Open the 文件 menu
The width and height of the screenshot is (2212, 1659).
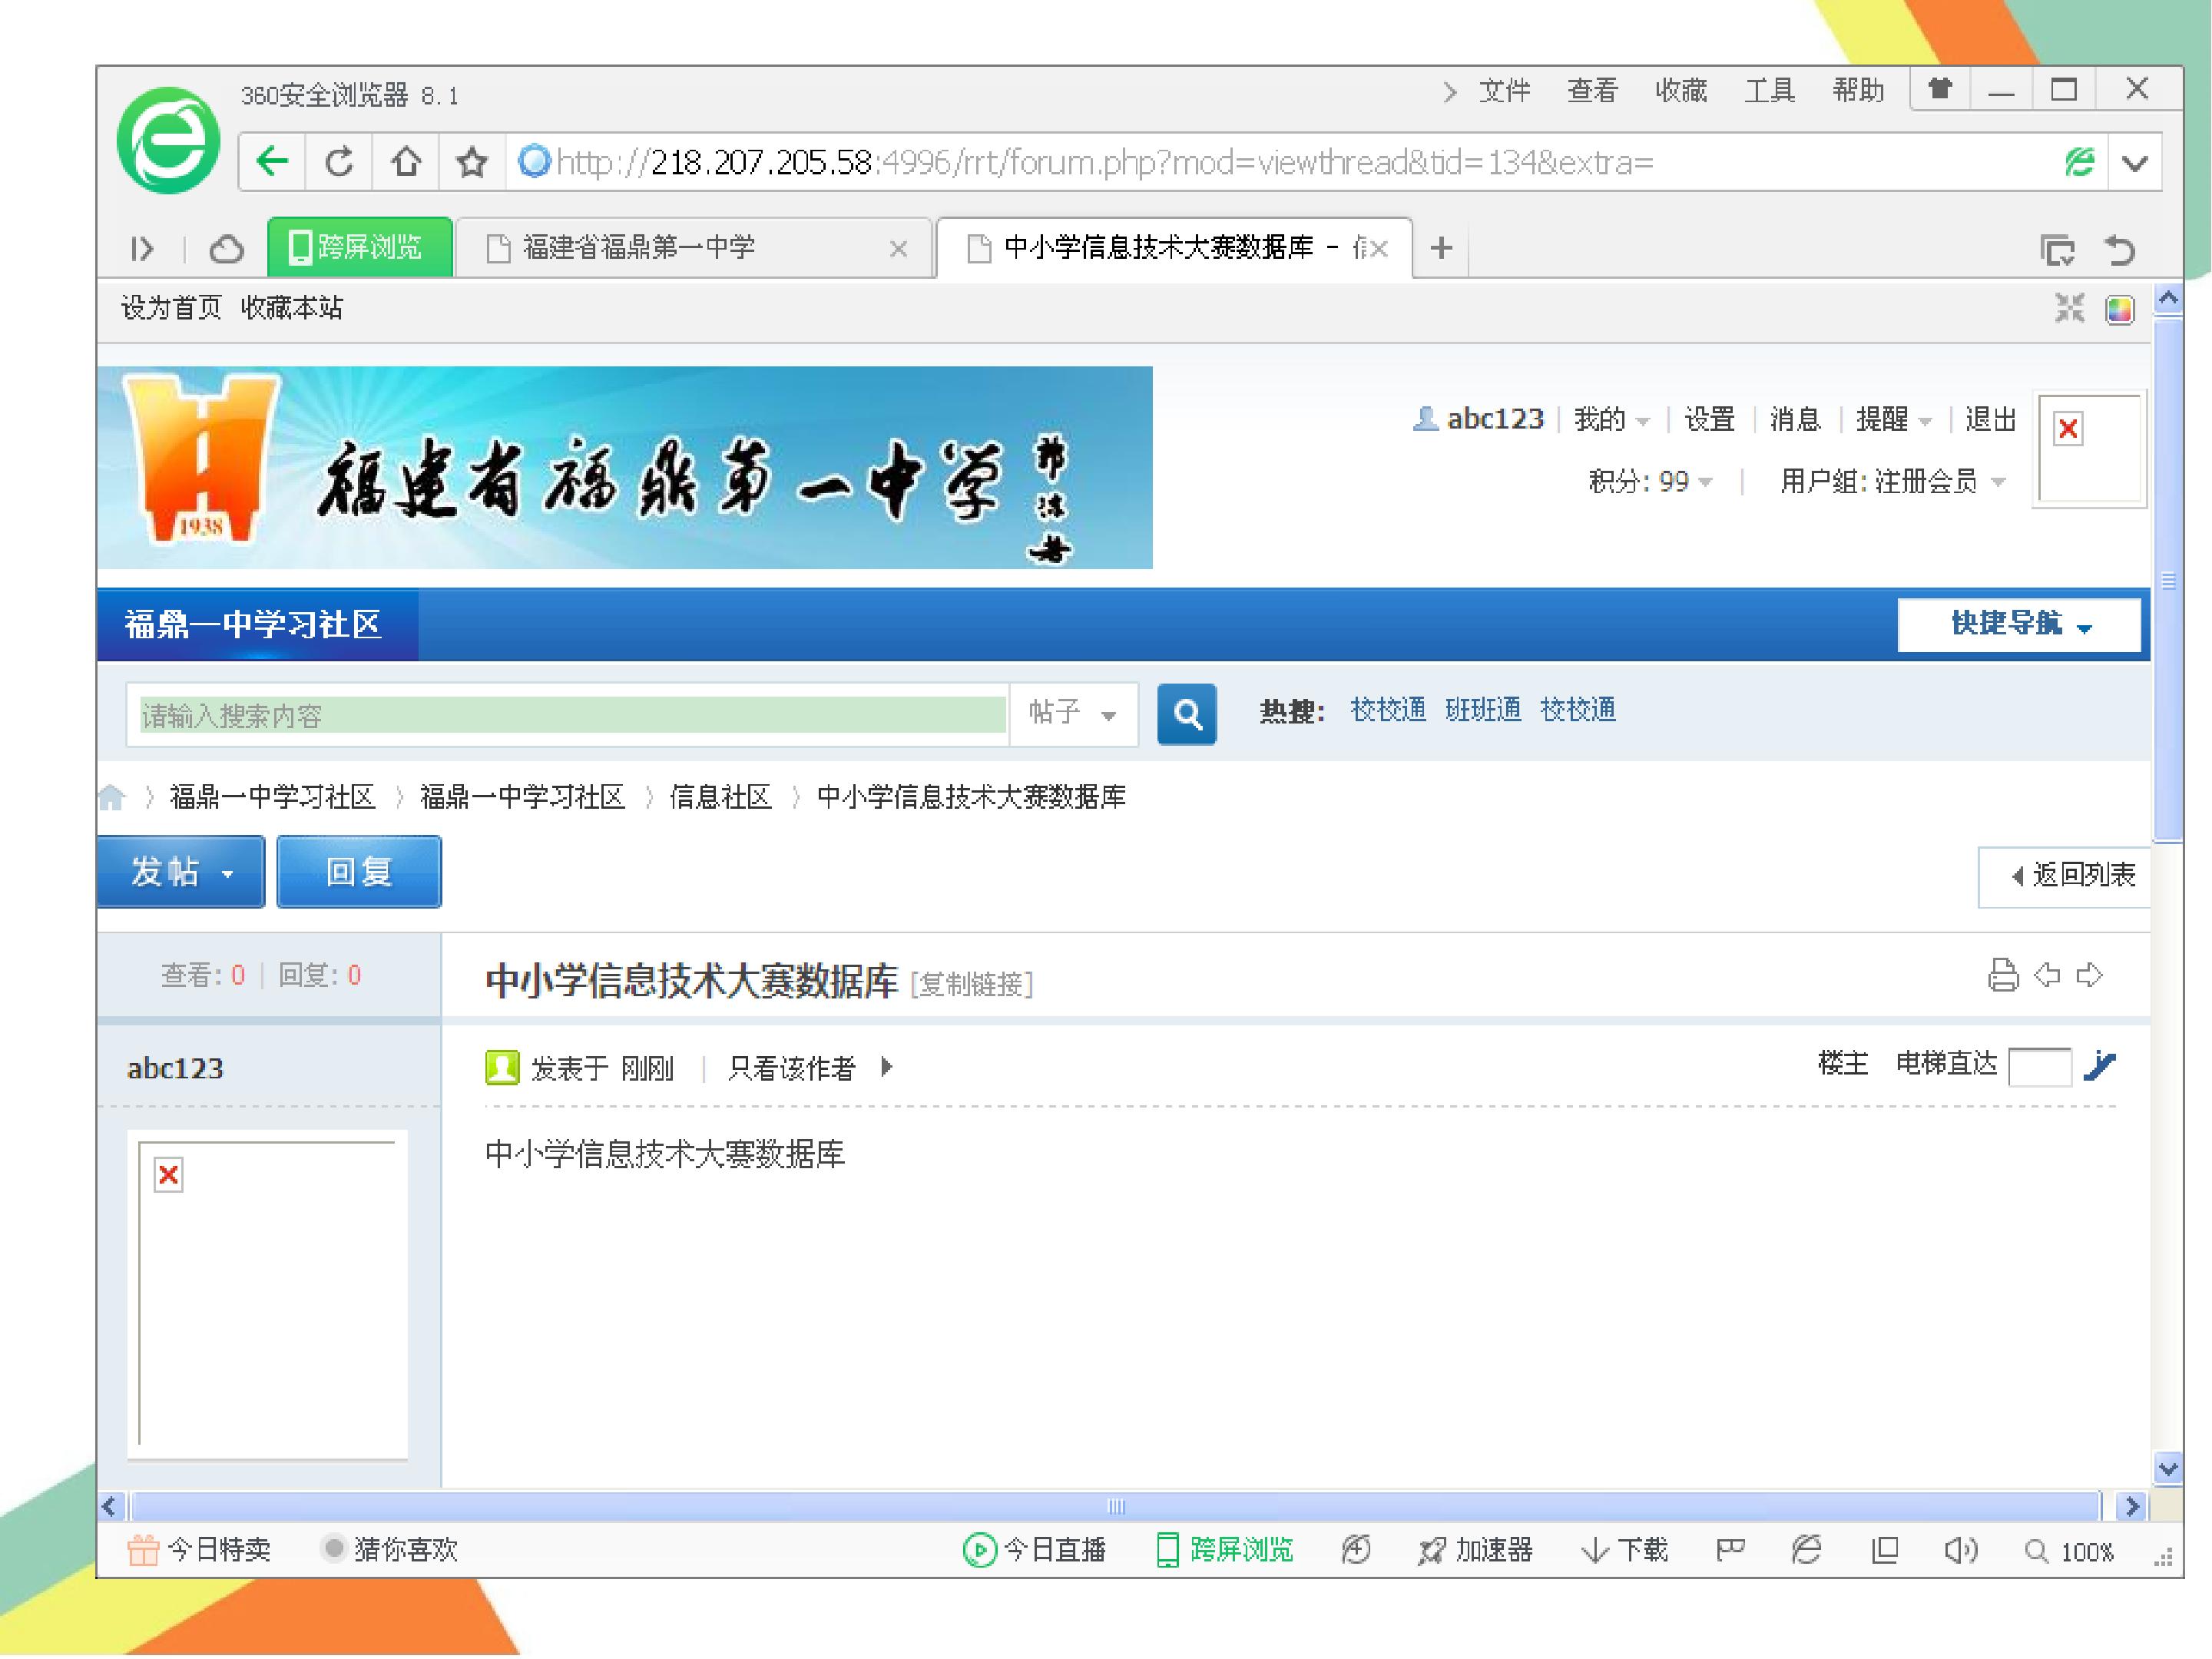[1504, 91]
